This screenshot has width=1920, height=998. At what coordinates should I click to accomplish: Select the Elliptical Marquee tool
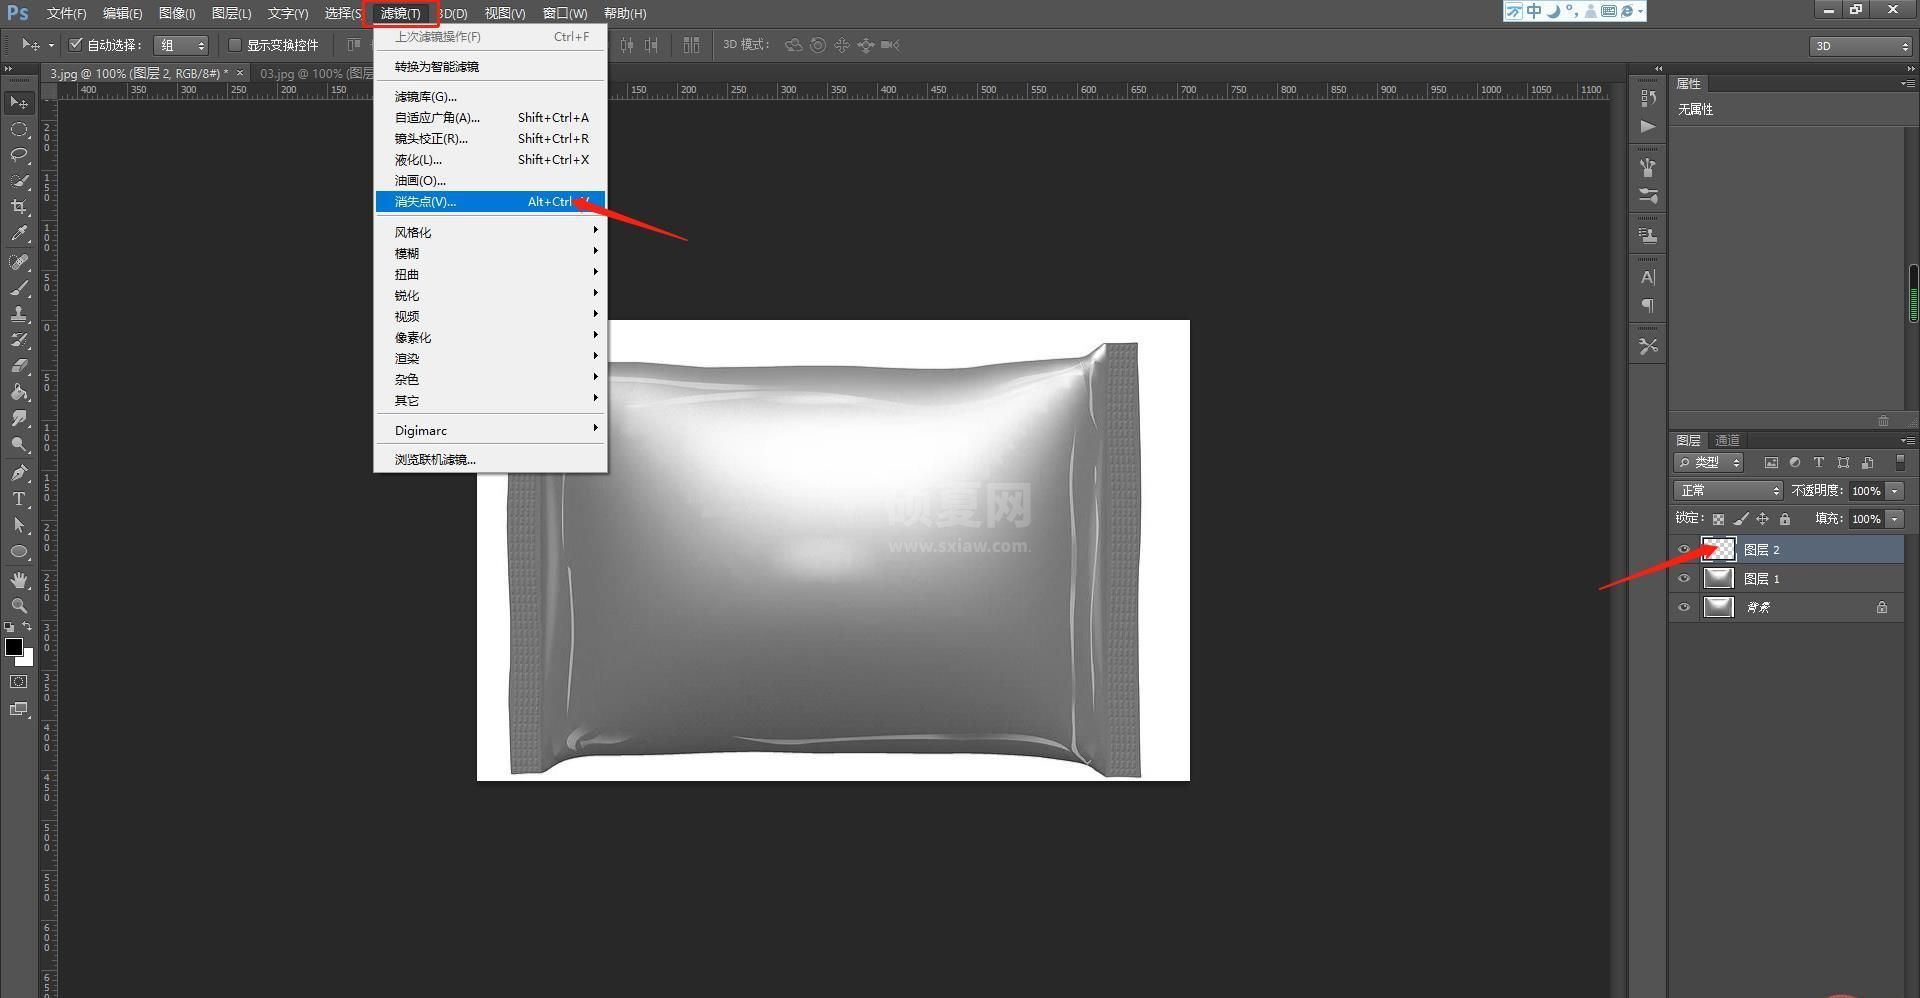pyautogui.click(x=19, y=130)
